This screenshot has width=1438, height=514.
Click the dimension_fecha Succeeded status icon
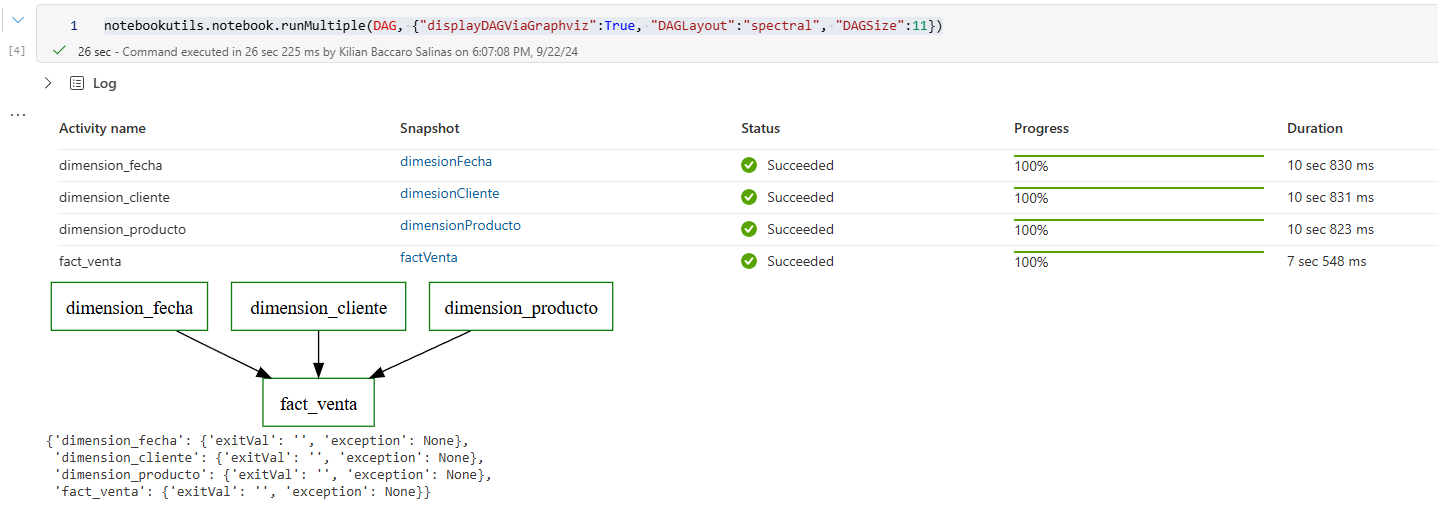click(749, 165)
